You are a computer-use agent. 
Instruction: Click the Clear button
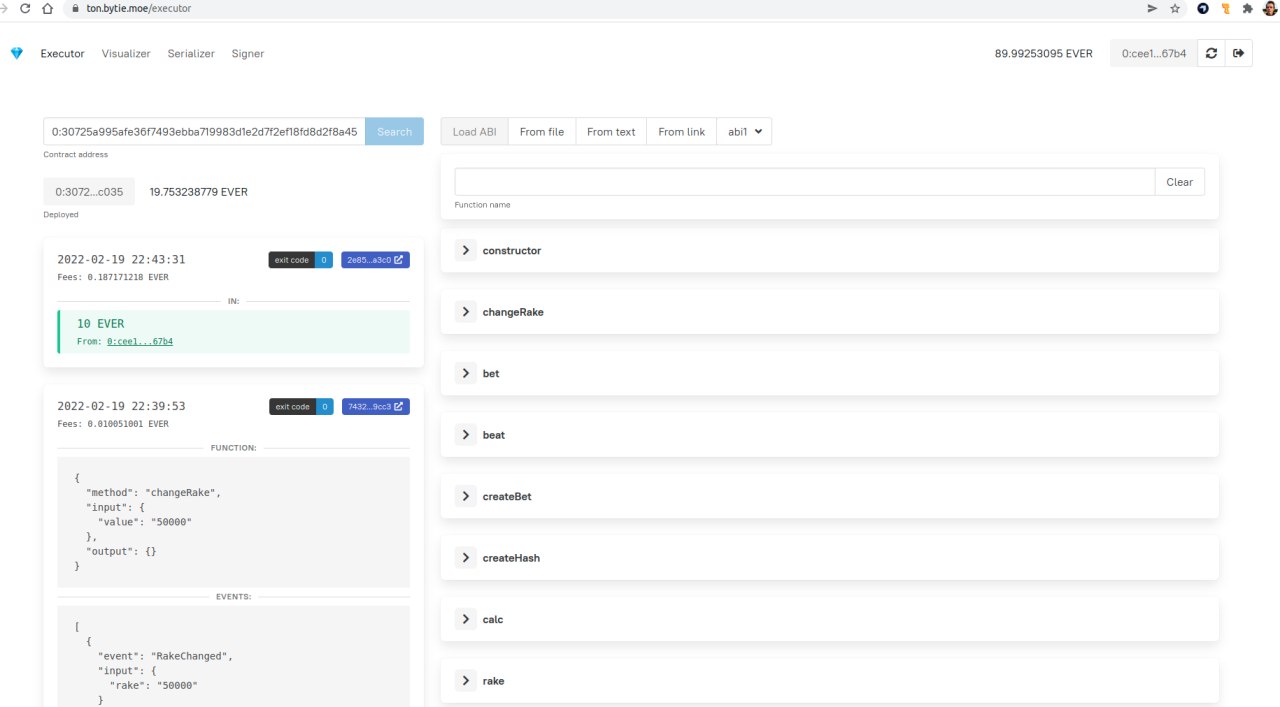coord(1179,182)
